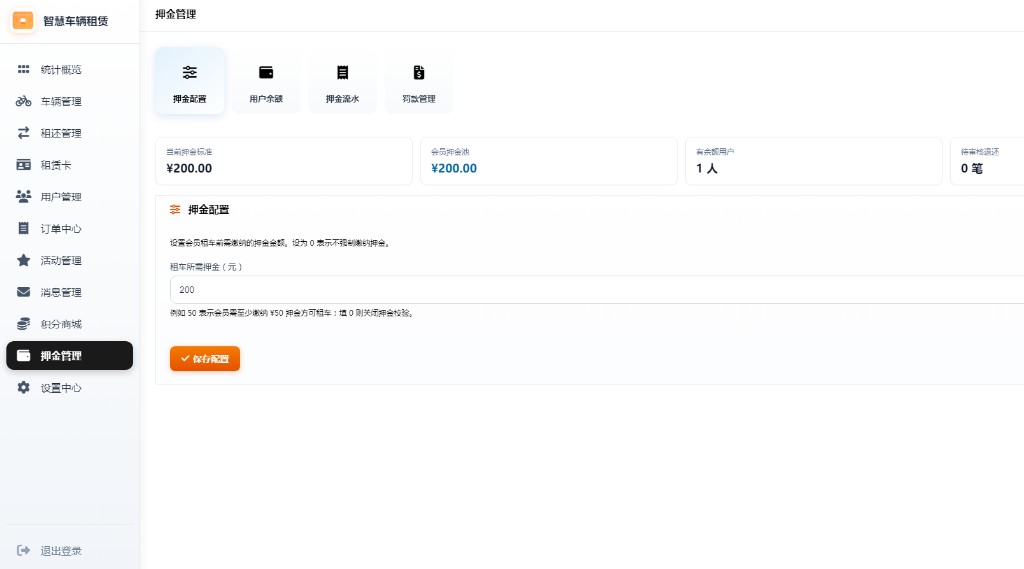Click the 智慧车辆租赁 title
The image size is (1024, 569).
point(76,21)
